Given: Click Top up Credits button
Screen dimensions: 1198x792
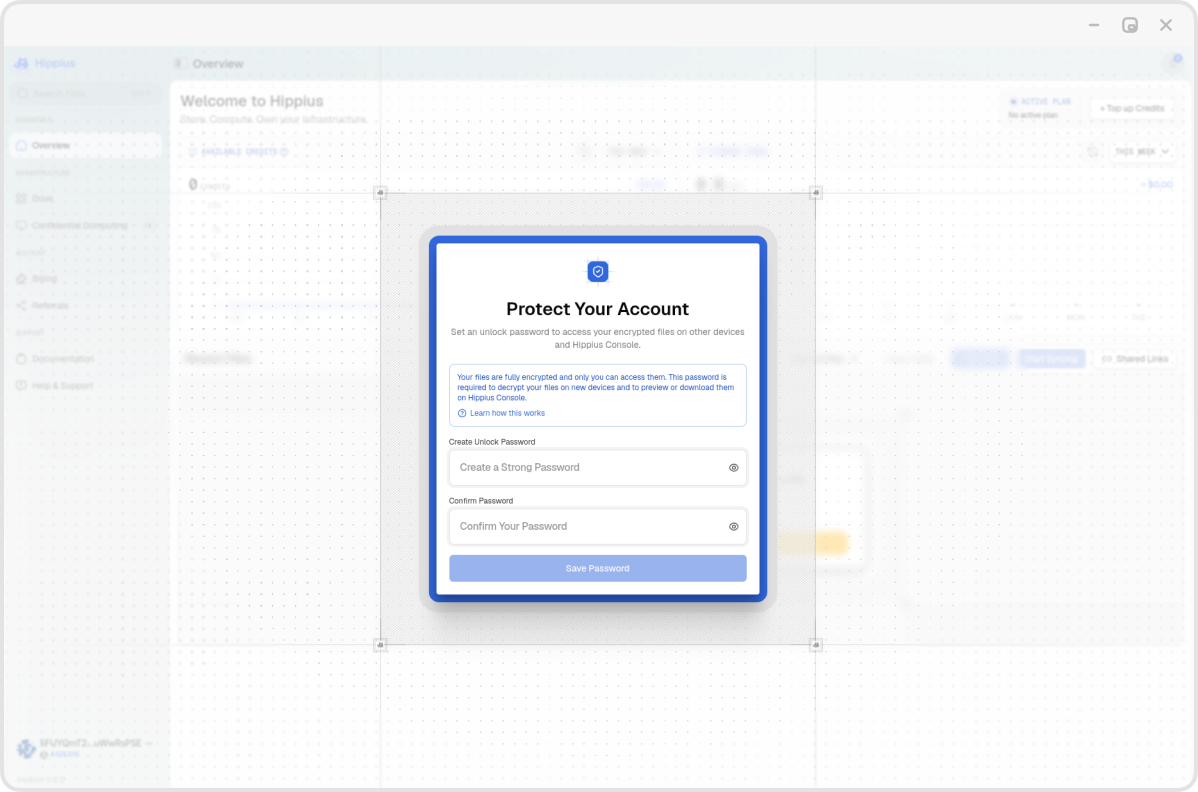Looking at the screenshot, I should pos(1132,108).
